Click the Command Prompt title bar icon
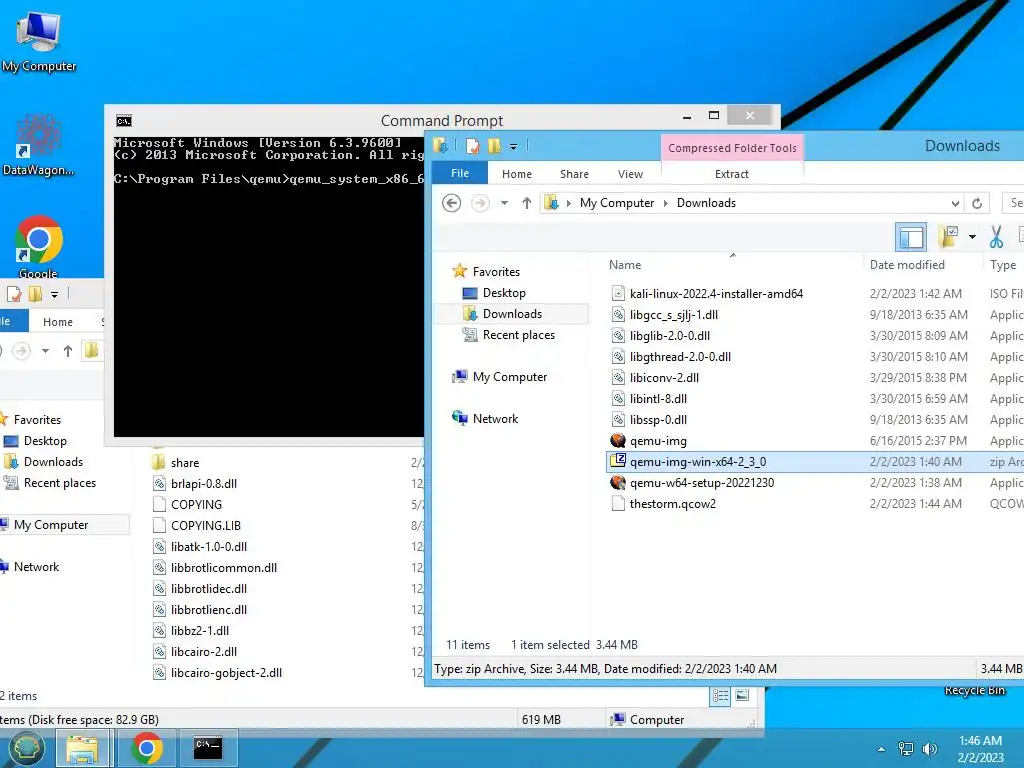Screen dimensions: 1024x768 pyautogui.click(x=123, y=120)
